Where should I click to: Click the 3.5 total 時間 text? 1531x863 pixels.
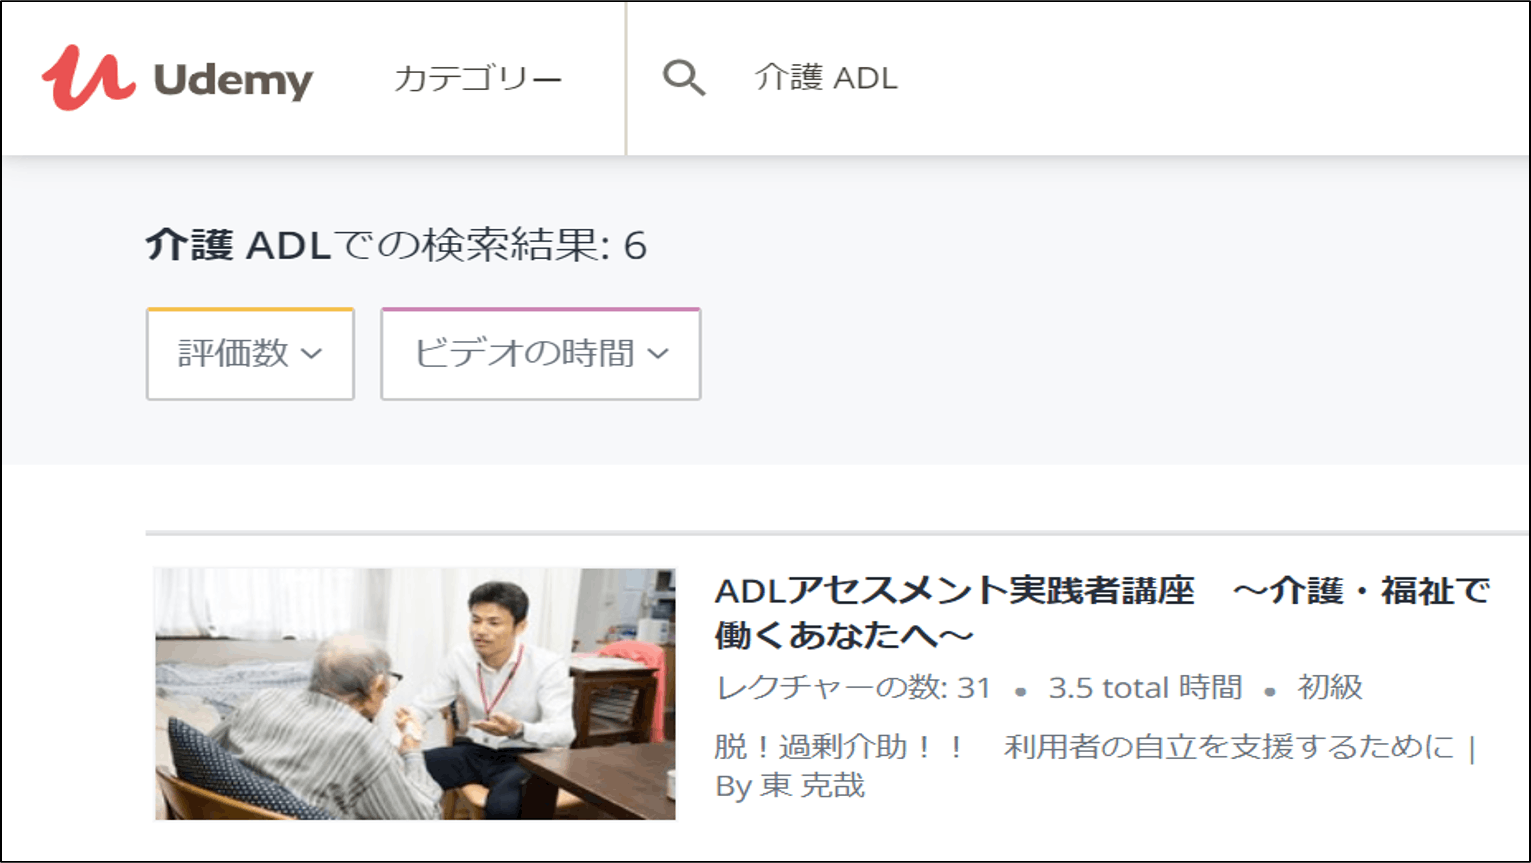1145,688
